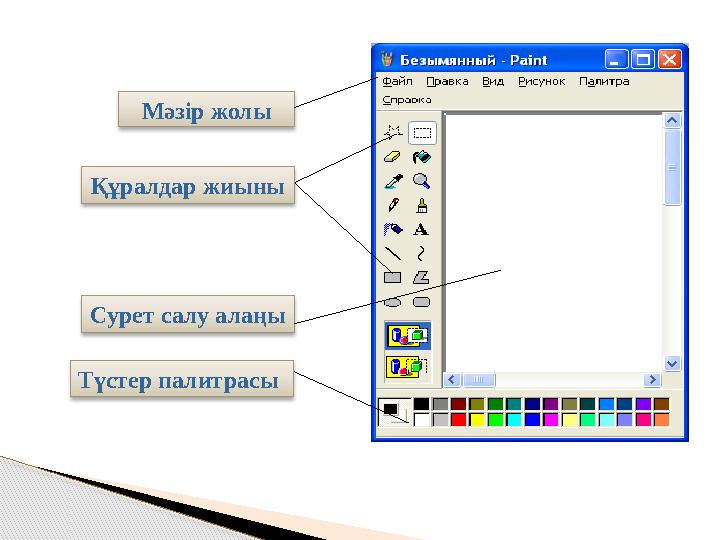The image size is (720, 540).
Task: Pick the black color swatch
Action: [x=421, y=404]
